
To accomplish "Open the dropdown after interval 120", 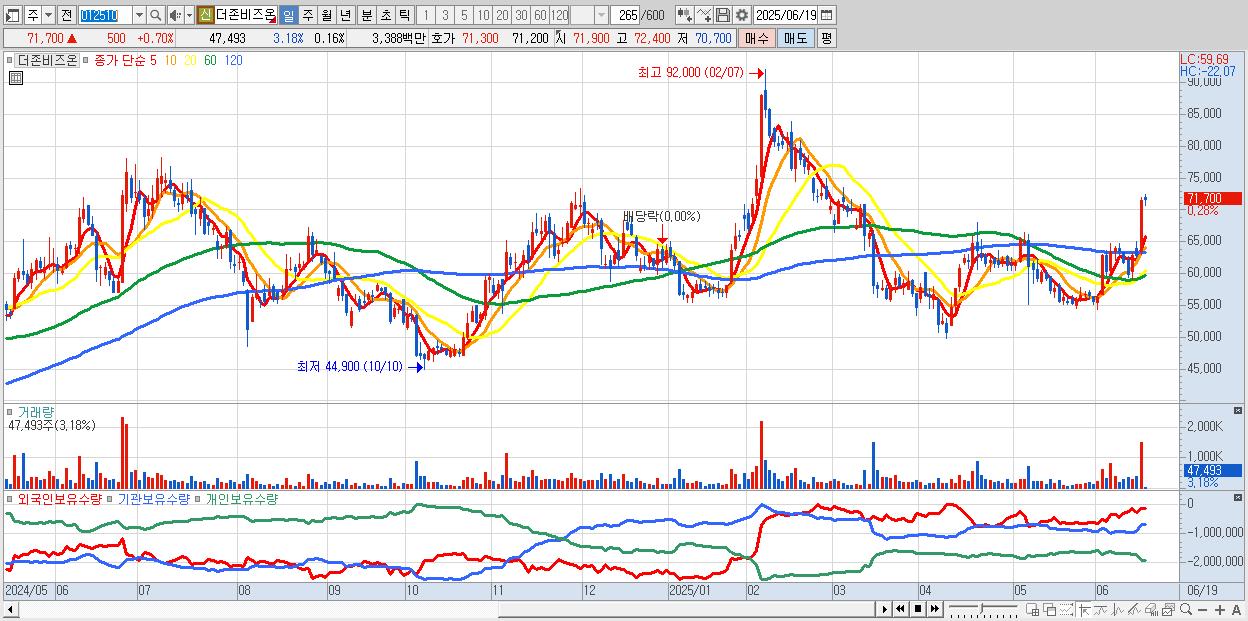I will point(601,15).
